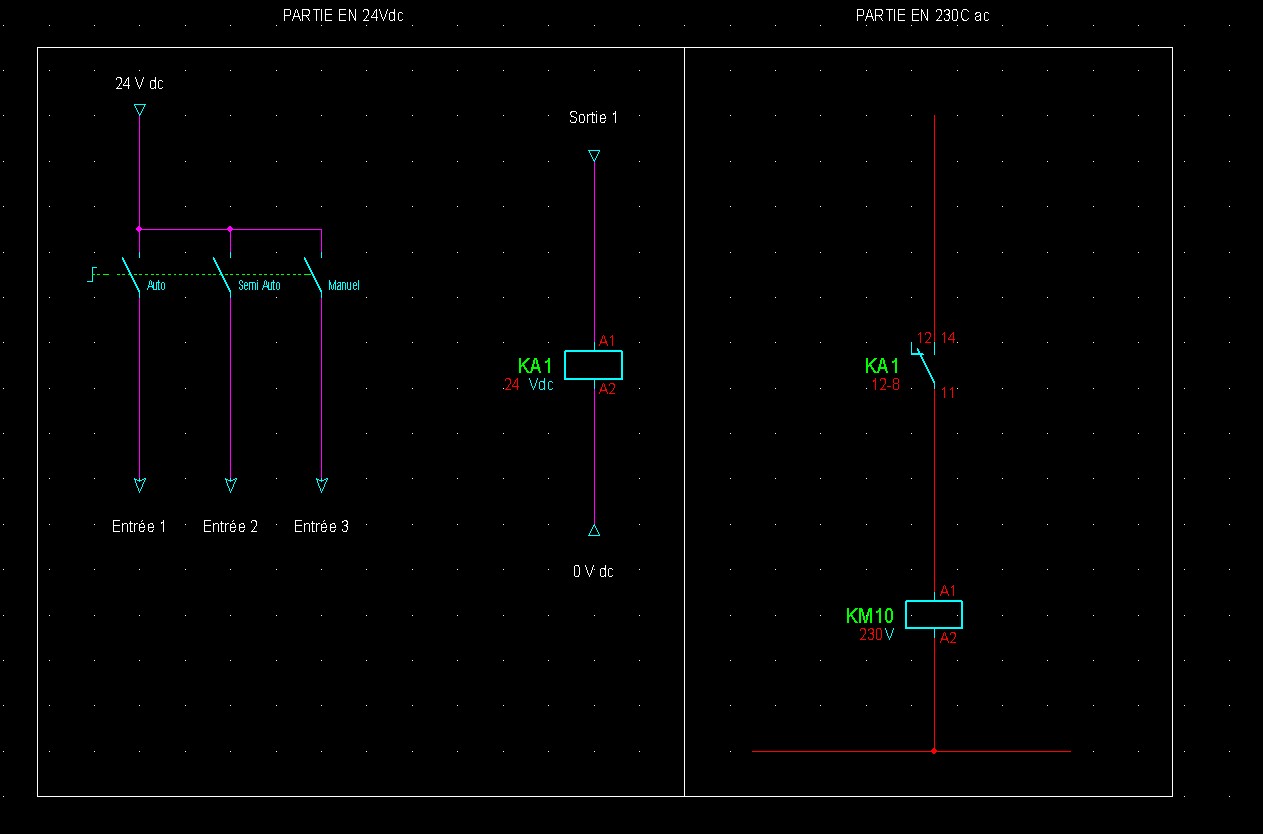Image resolution: width=1263 pixels, height=834 pixels.
Task: Select the KA1 relay coil symbol
Action: 593,365
